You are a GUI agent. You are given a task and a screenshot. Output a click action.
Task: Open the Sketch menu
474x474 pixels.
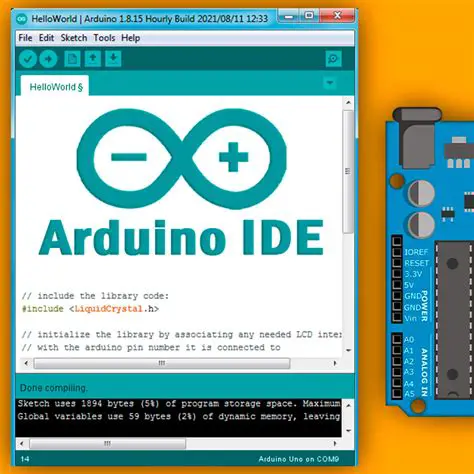tap(74, 38)
